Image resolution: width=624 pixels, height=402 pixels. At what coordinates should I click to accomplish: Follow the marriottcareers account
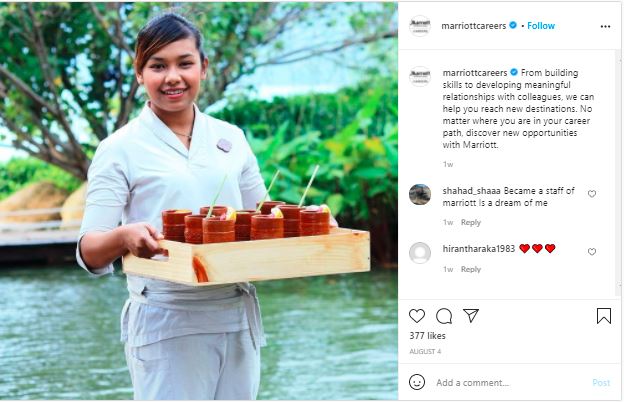(541, 26)
